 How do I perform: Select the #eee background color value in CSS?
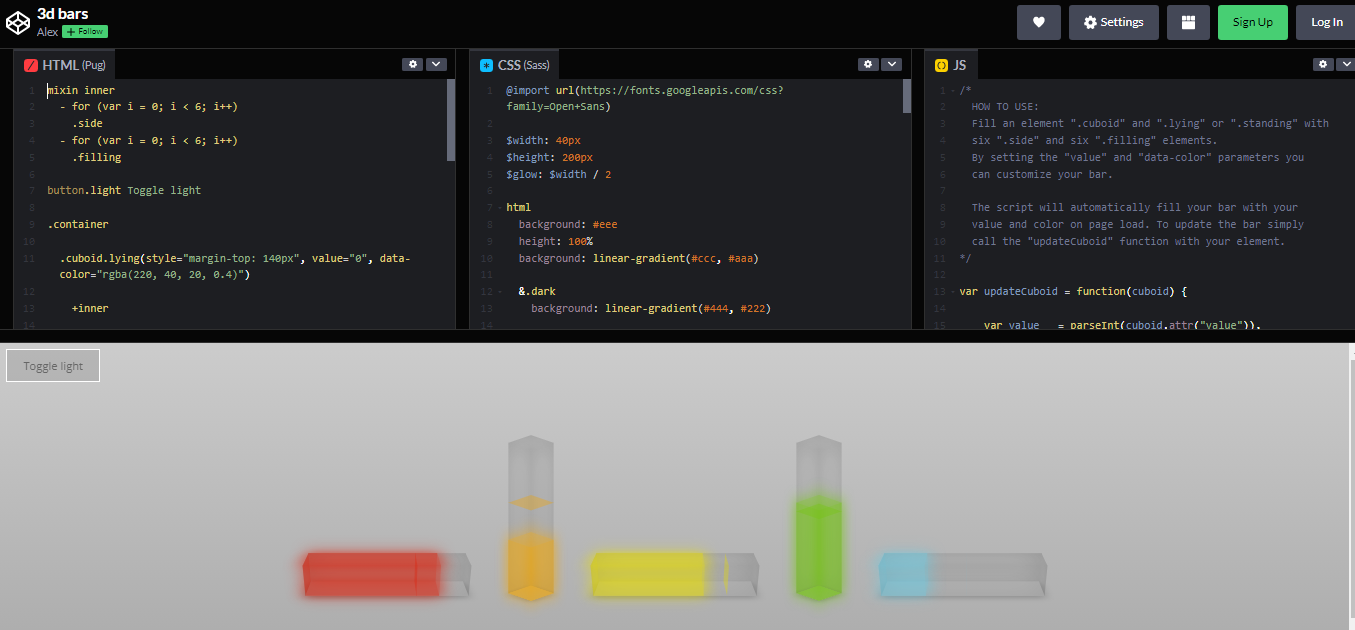click(x=604, y=223)
